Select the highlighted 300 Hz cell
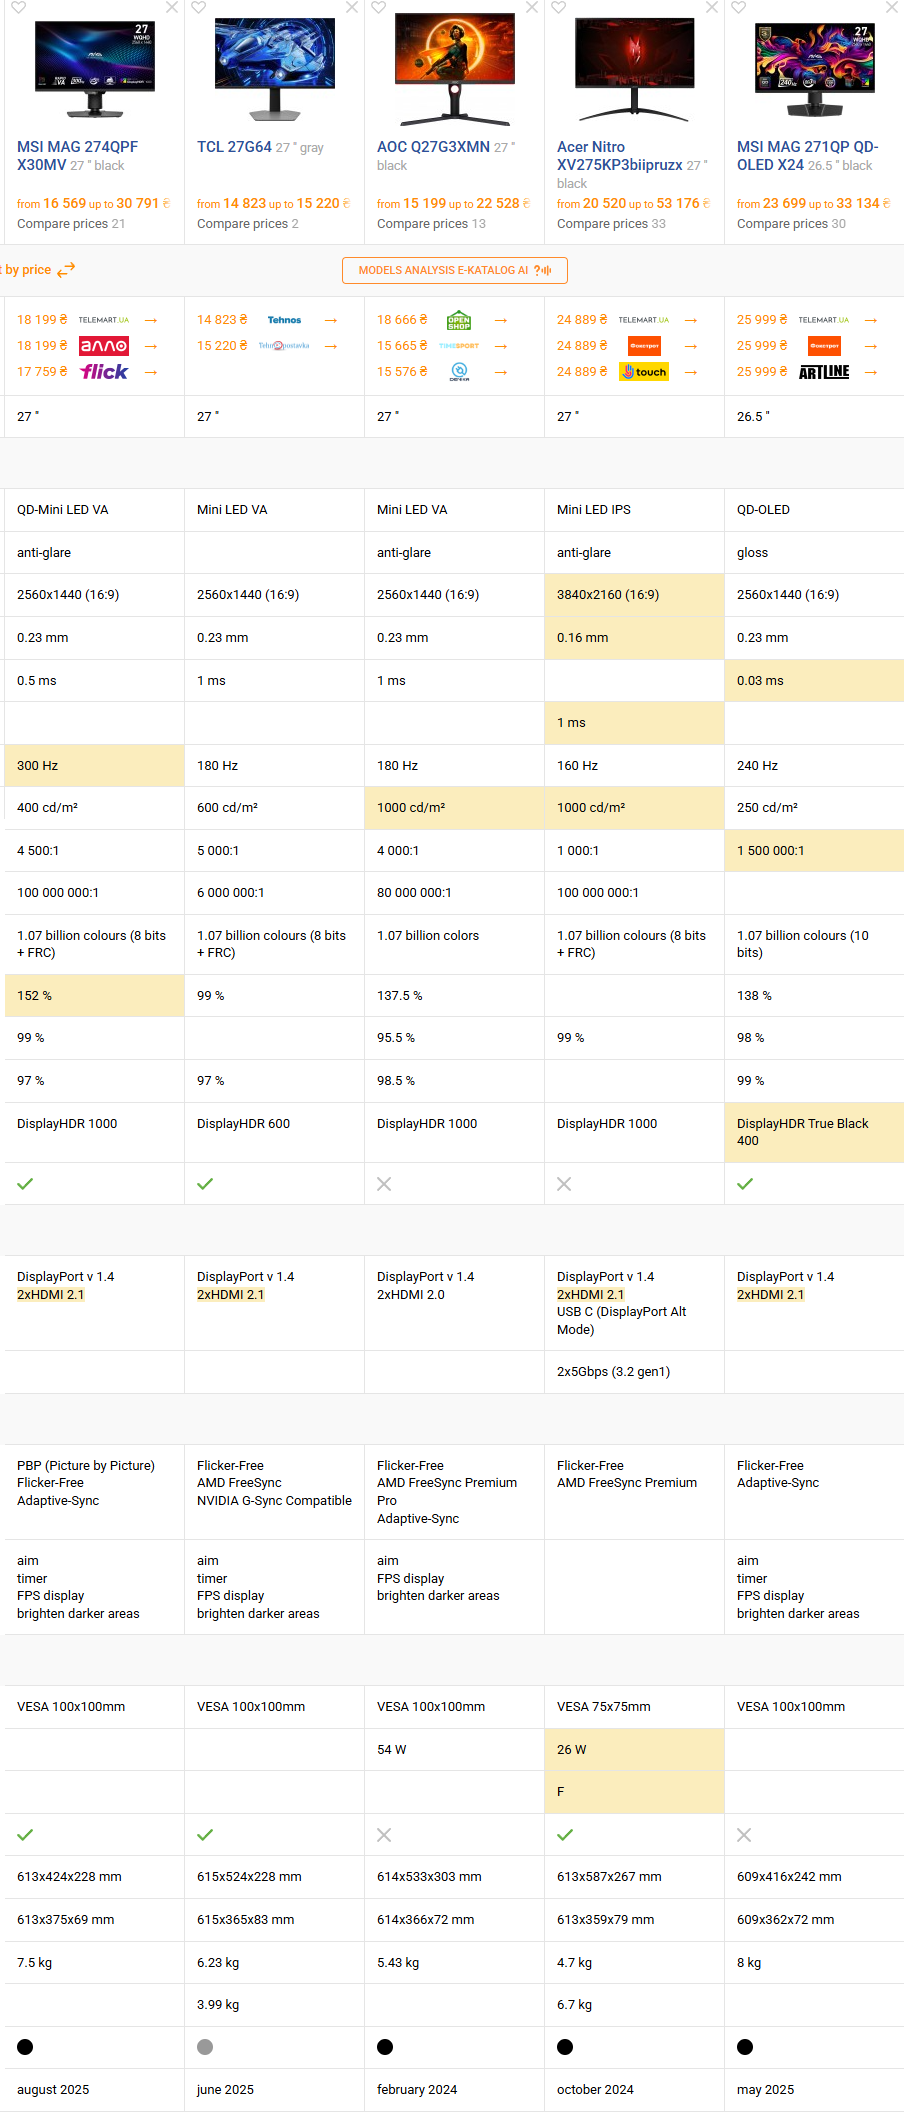This screenshot has width=904, height=2118. coord(94,766)
